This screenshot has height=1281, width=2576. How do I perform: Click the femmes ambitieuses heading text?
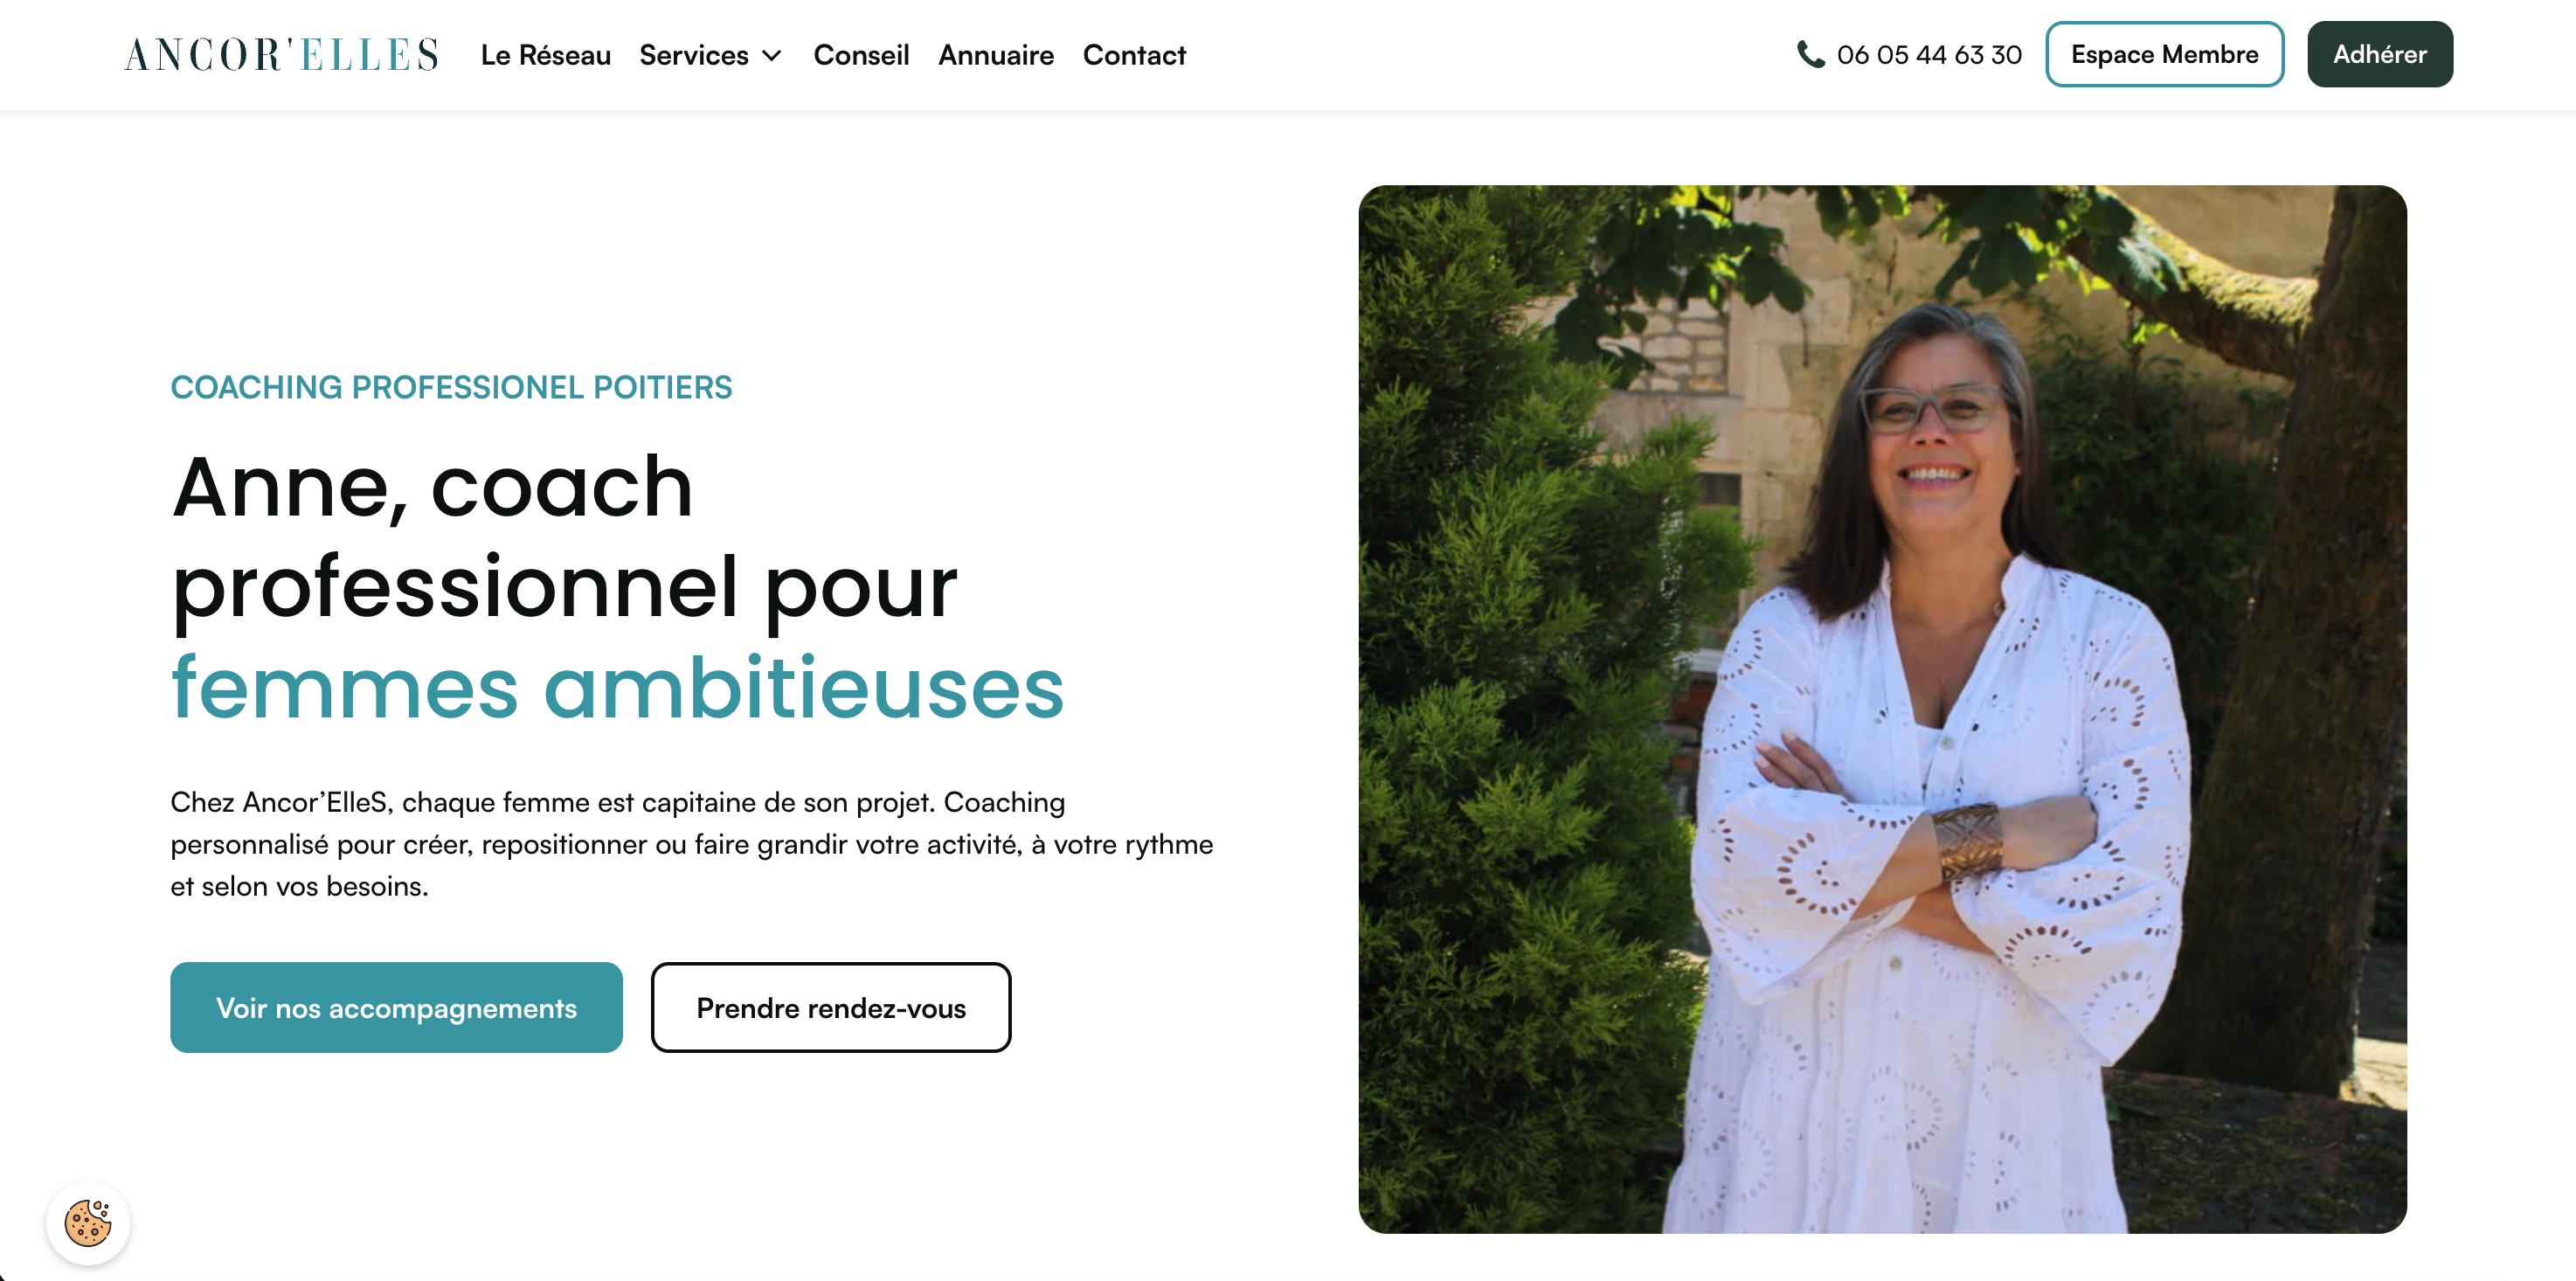[x=617, y=687]
